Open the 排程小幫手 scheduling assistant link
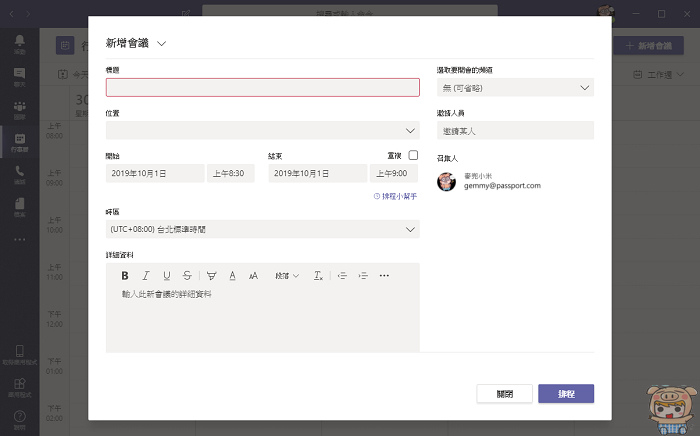This screenshot has height=436, width=700. 395,197
